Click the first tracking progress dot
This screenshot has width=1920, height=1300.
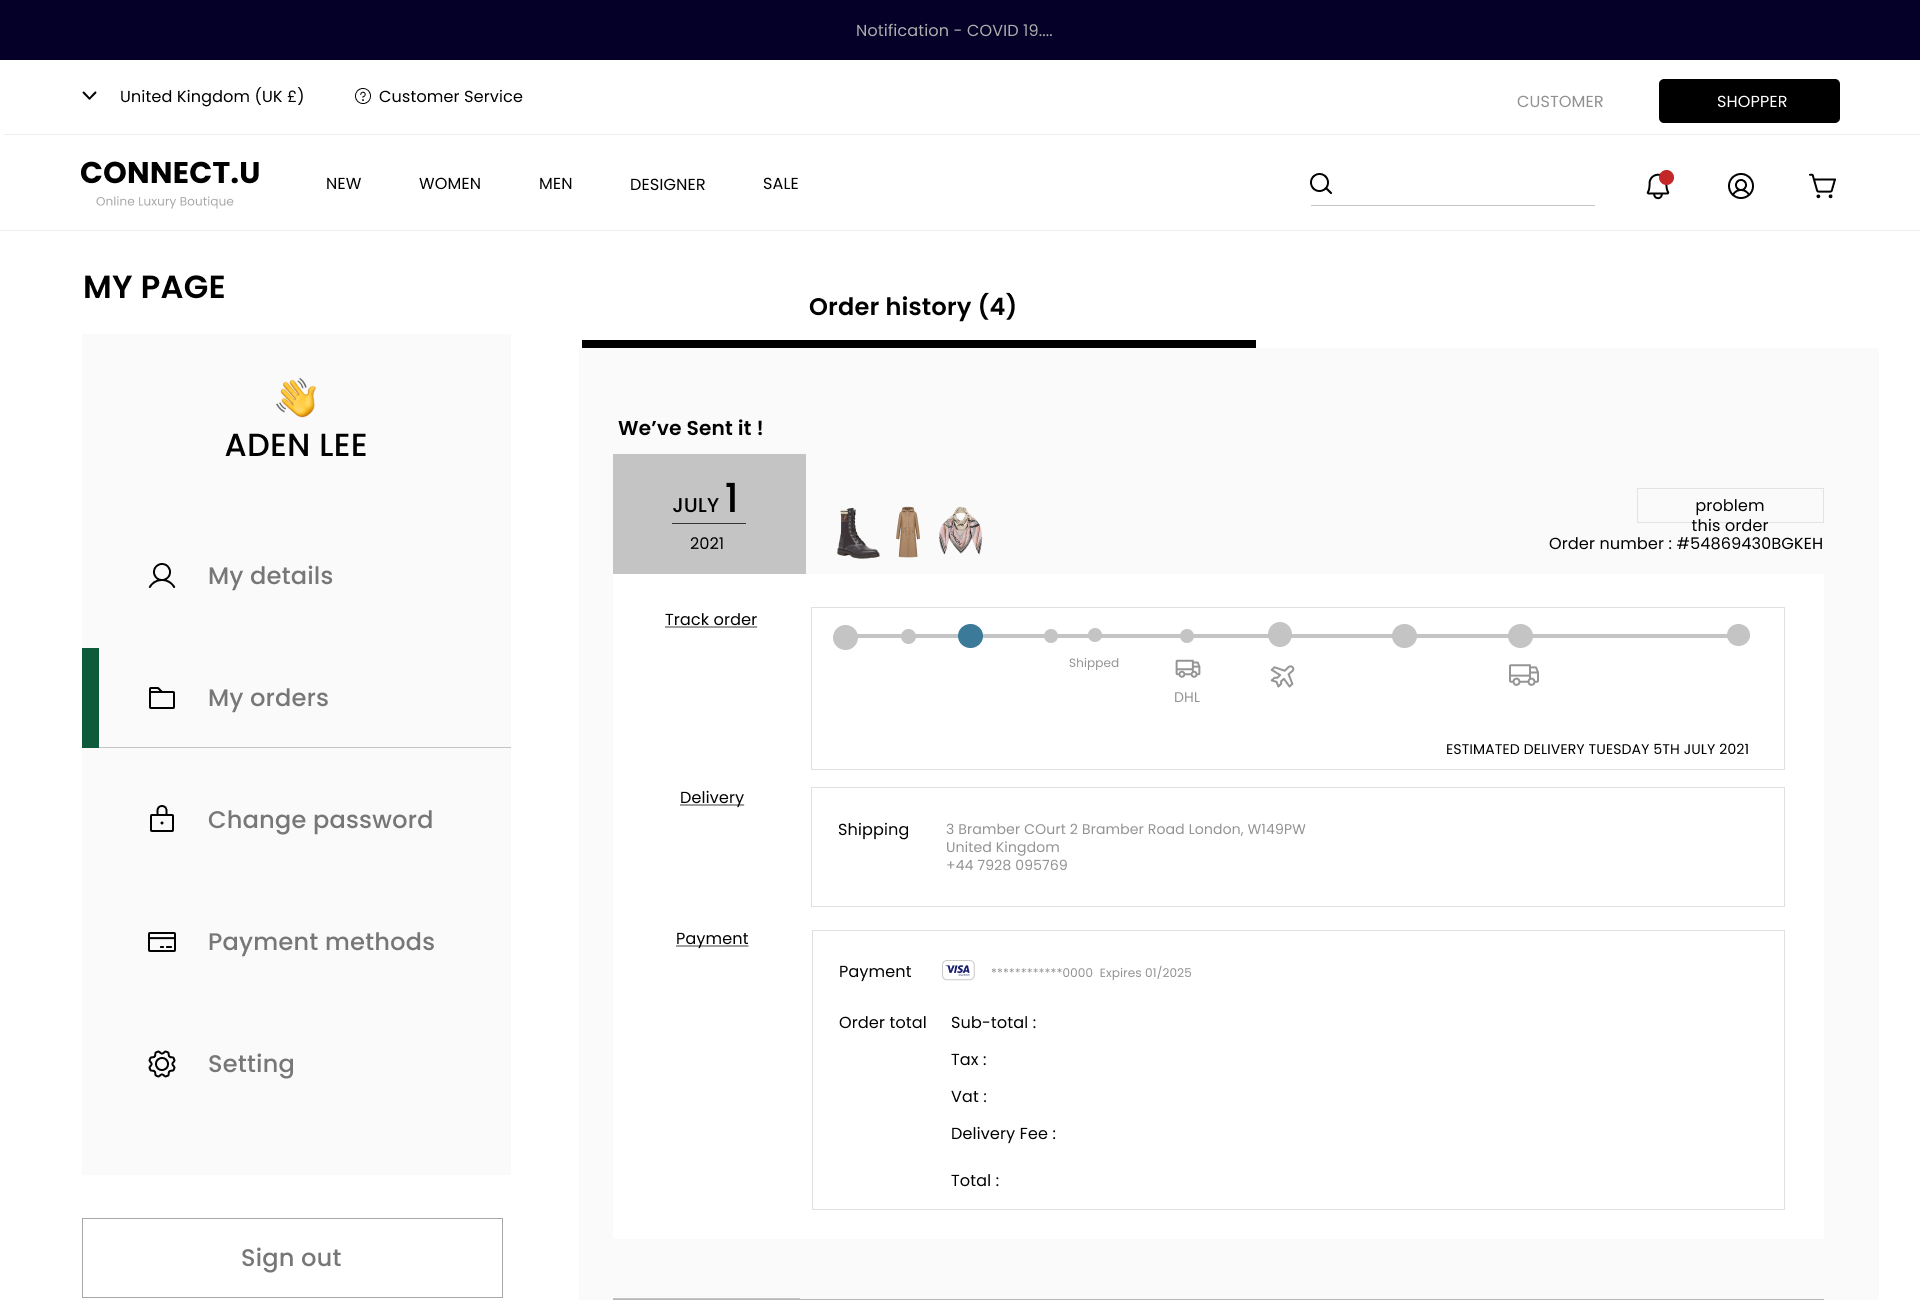[x=846, y=637]
